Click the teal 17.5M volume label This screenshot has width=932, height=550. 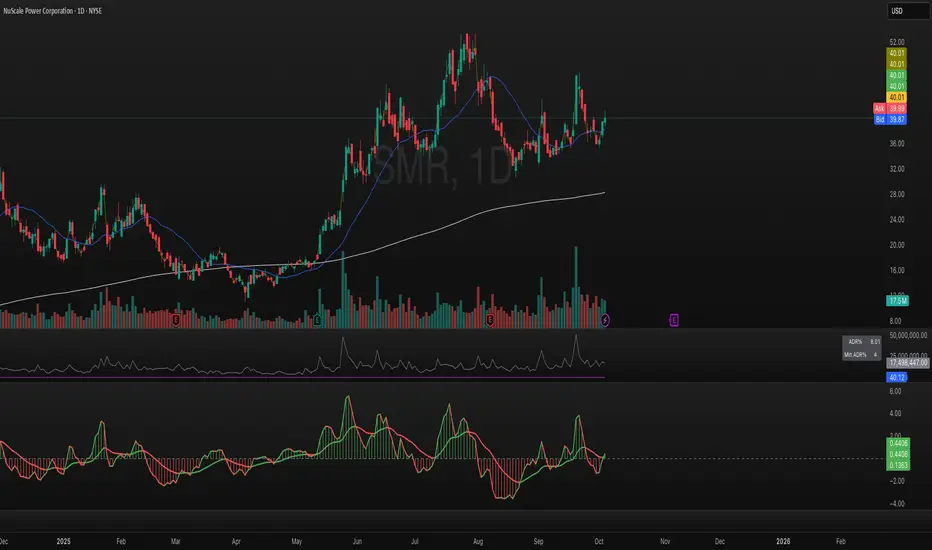[897, 301]
